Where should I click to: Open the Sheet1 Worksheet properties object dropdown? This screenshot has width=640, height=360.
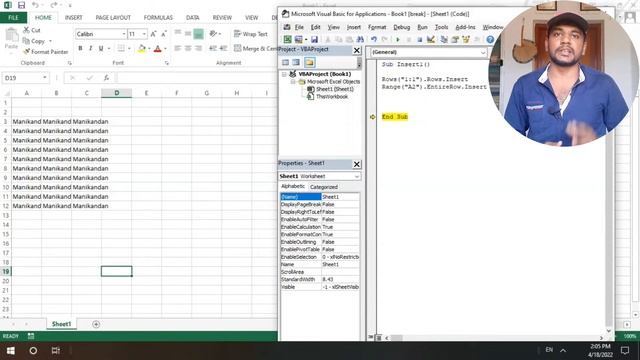tap(357, 176)
